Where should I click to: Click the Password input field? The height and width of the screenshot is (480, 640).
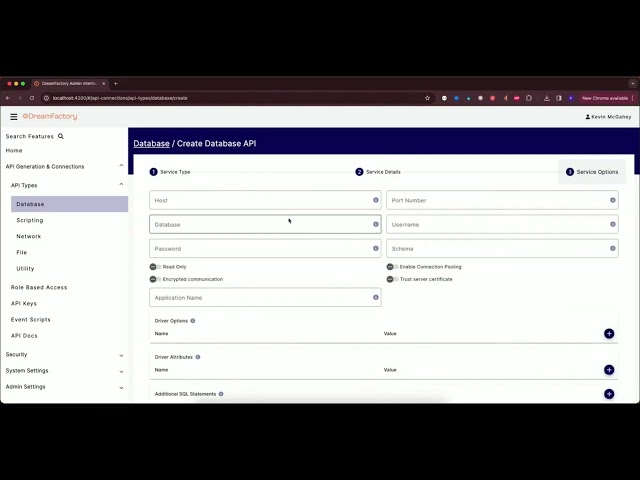tap(265, 248)
